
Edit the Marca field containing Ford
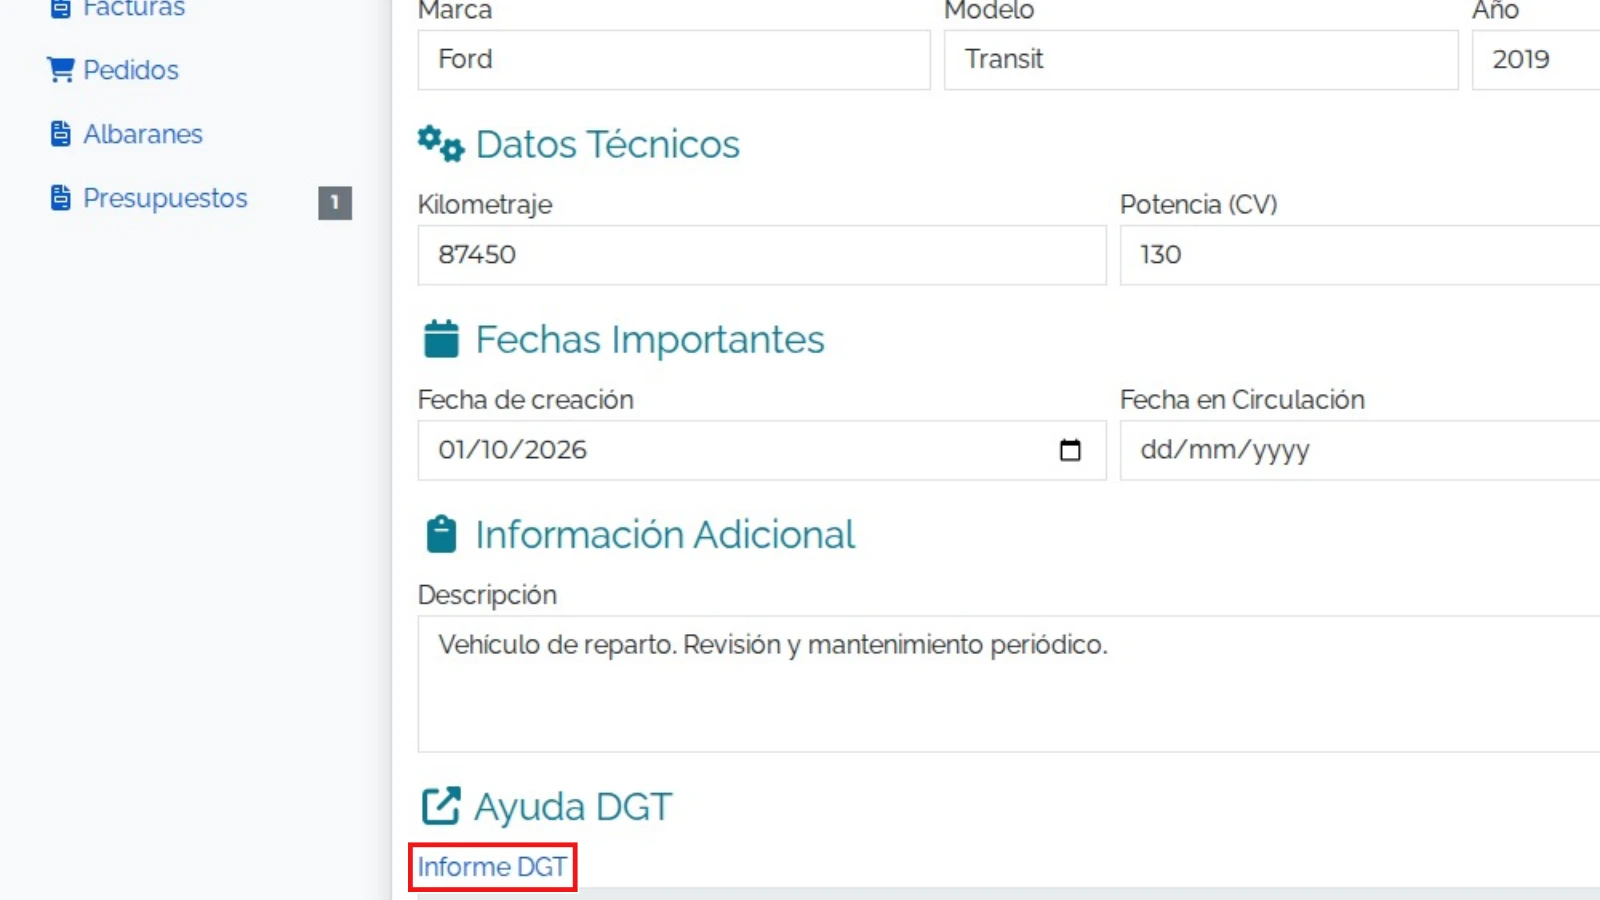coord(674,60)
